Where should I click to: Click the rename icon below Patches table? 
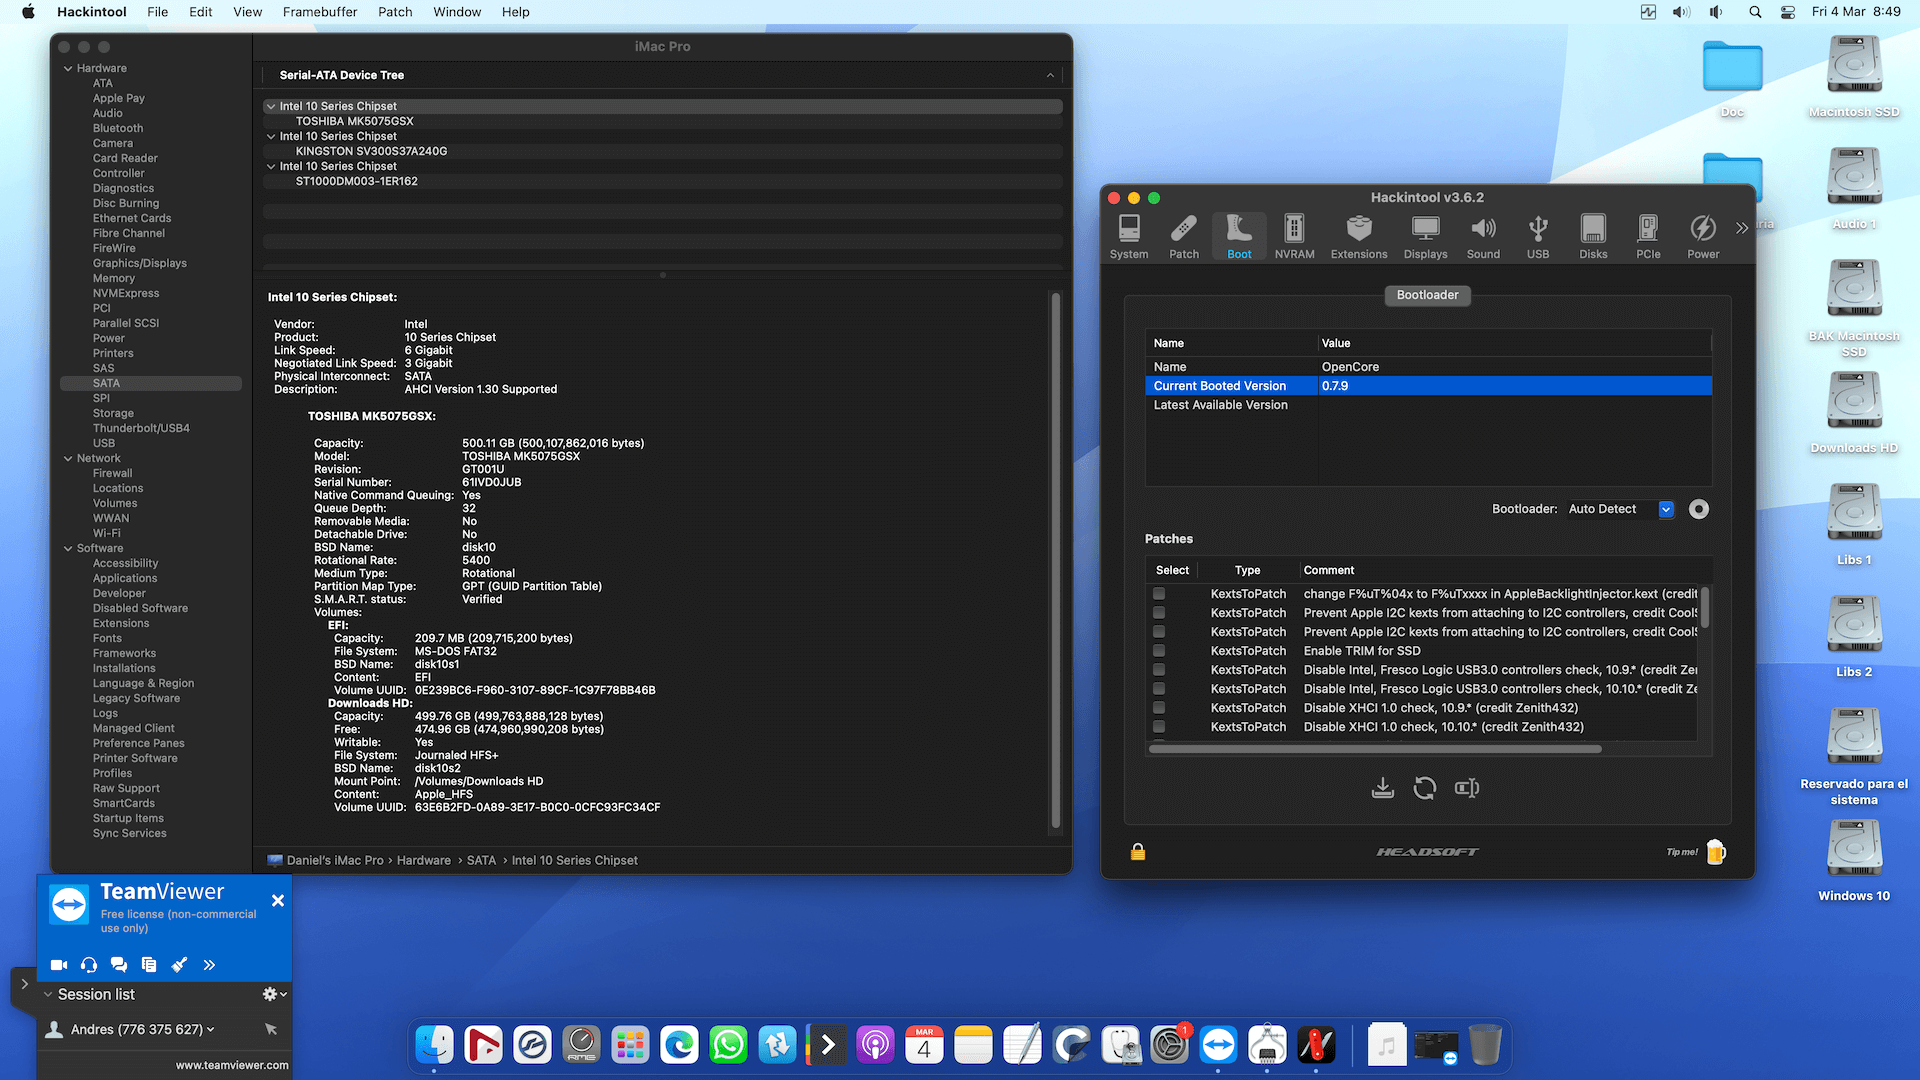click(1467, 788)
